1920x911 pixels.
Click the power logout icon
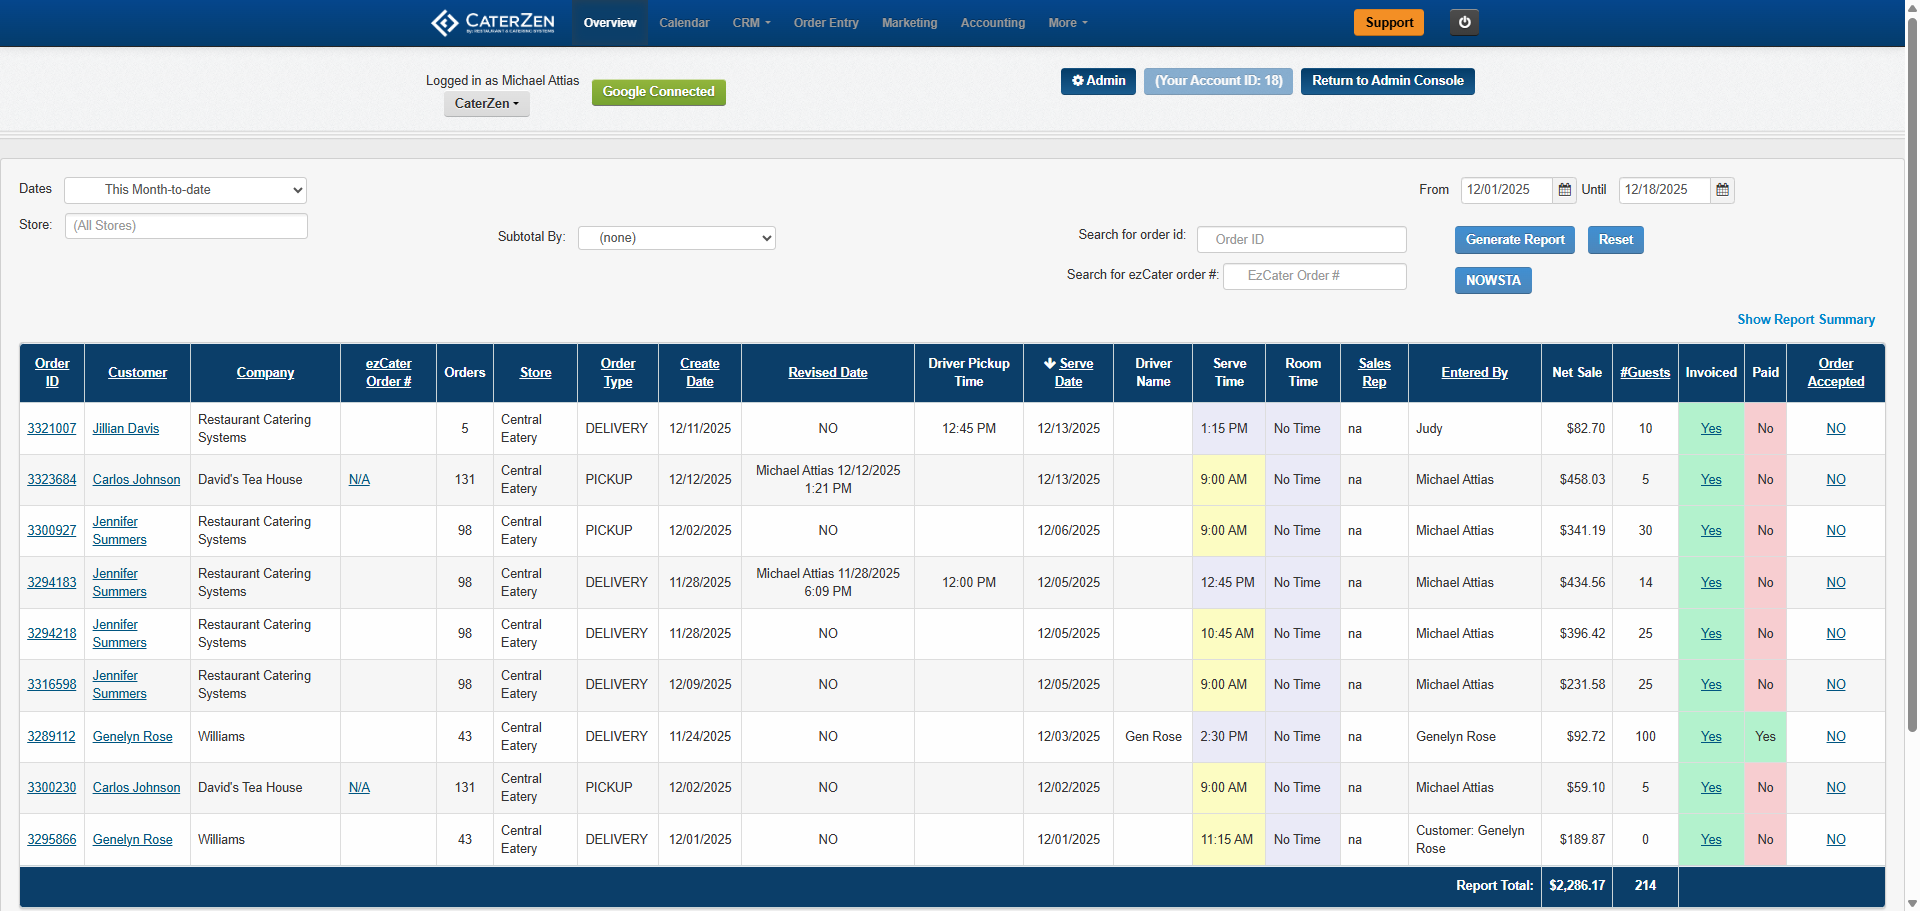(x=1464, y=22)
